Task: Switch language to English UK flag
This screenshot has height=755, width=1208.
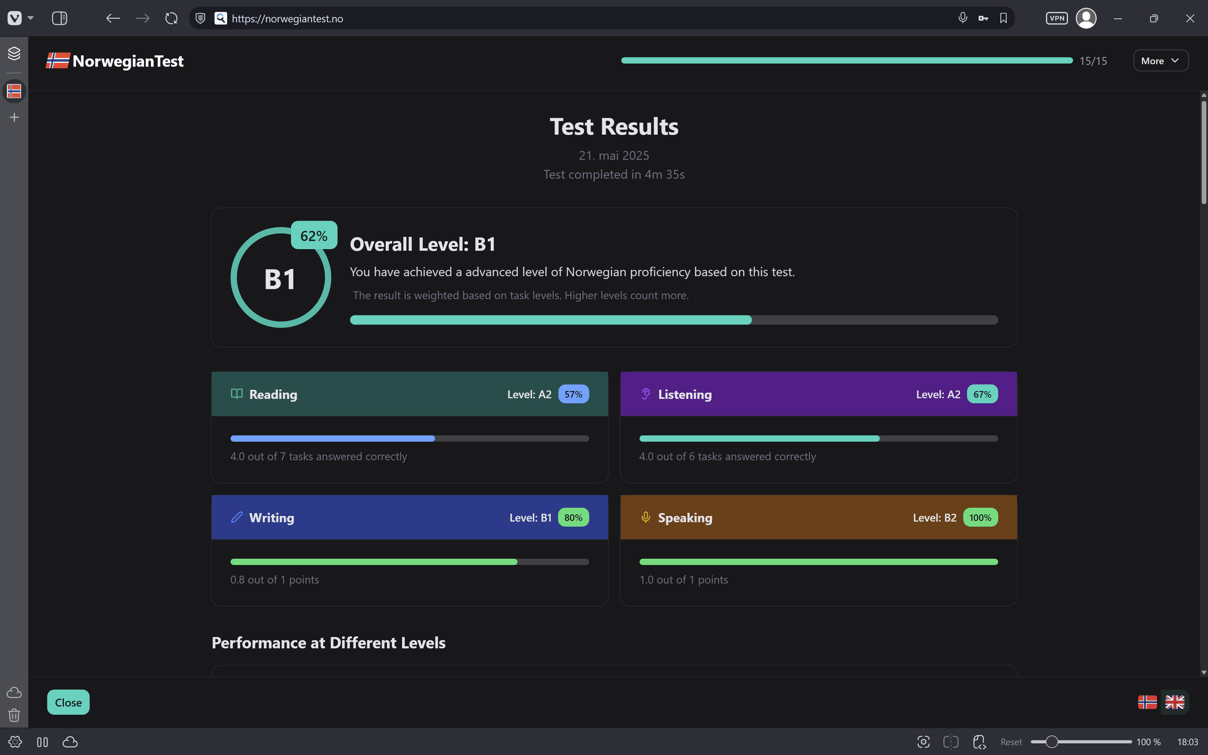Action: coord(1175,702)
